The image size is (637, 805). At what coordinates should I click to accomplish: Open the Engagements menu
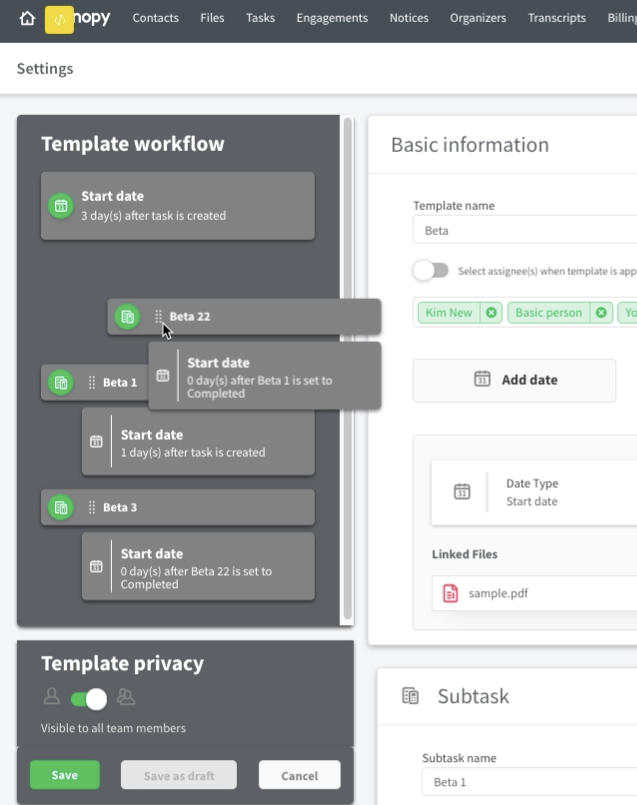pyautogui.click(x=332, y=18)
